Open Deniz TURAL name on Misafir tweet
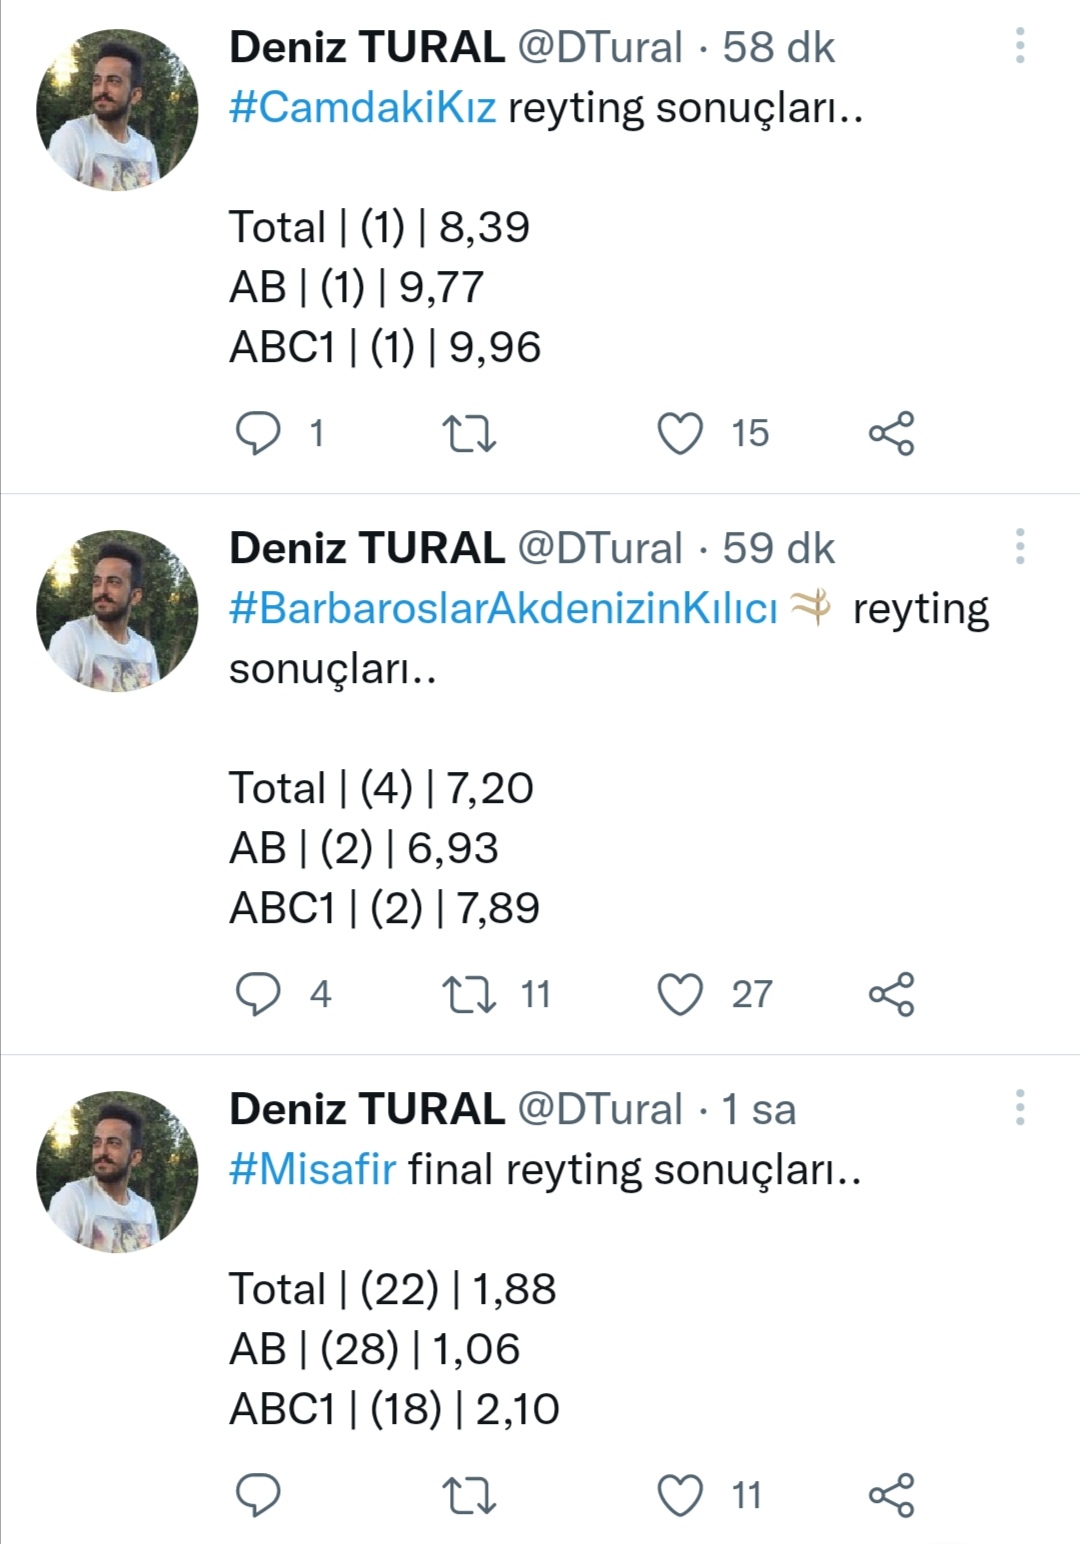Image resolution: width=1080 pixels, height=1544 pixels. click(367, 1109)
